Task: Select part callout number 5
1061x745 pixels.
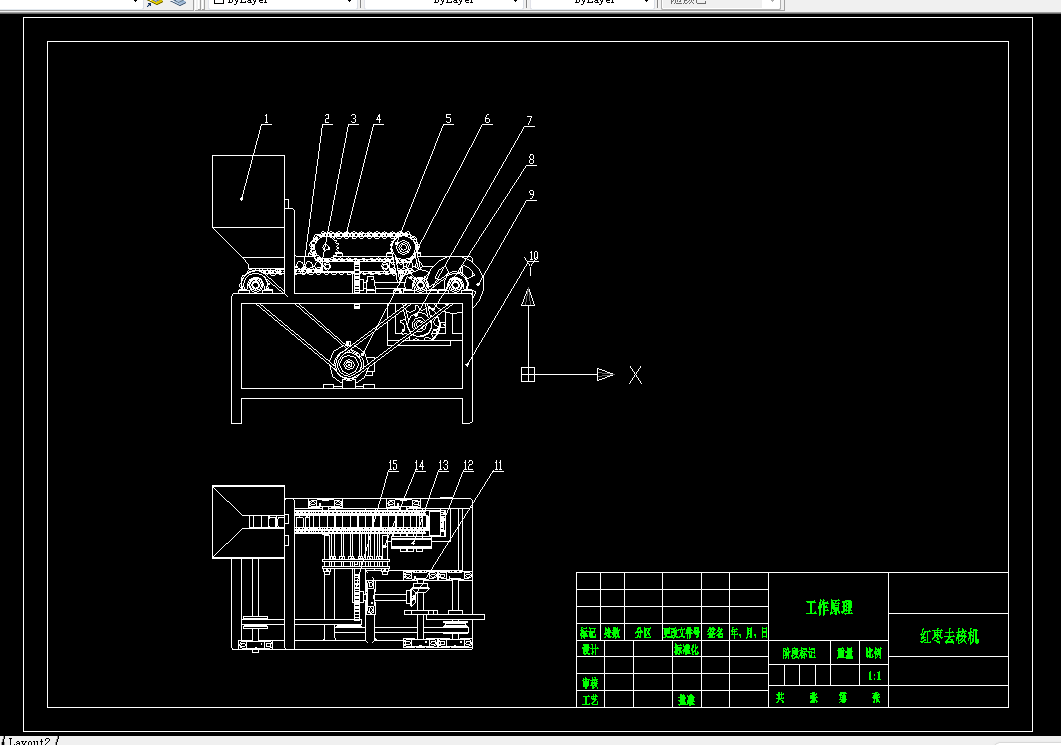Action: coord(448,119)
